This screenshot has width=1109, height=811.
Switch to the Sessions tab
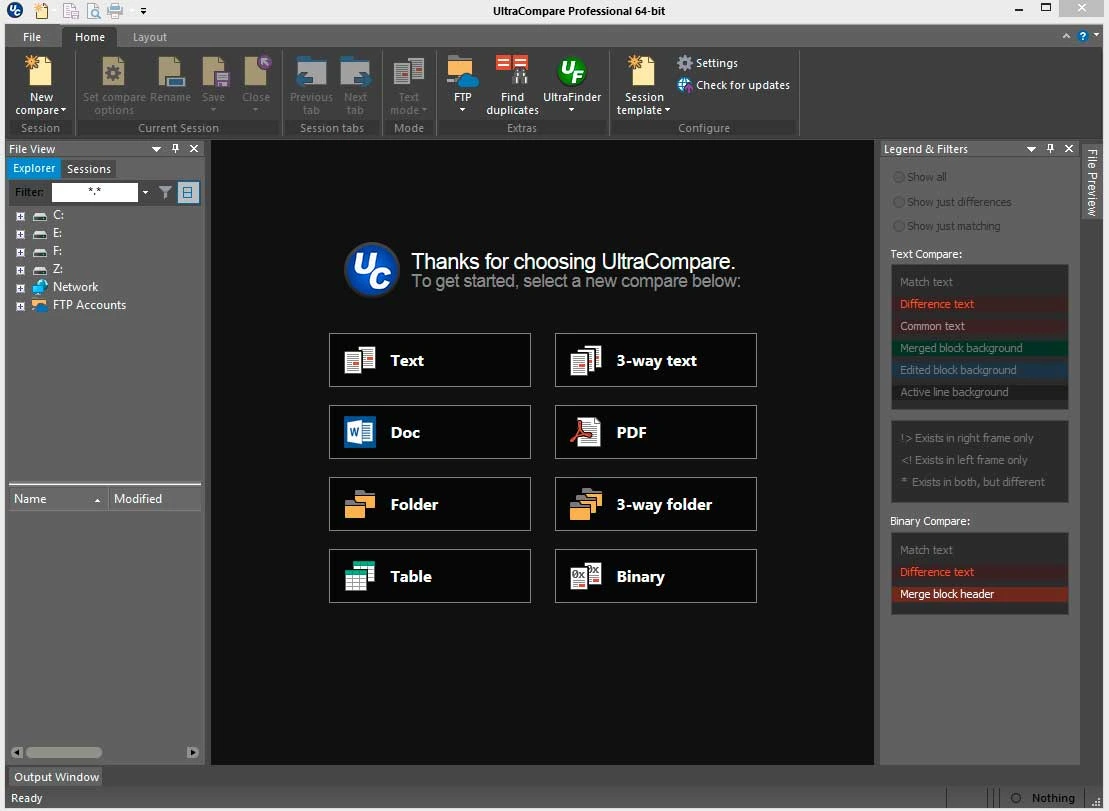click(x=89, y=169)
